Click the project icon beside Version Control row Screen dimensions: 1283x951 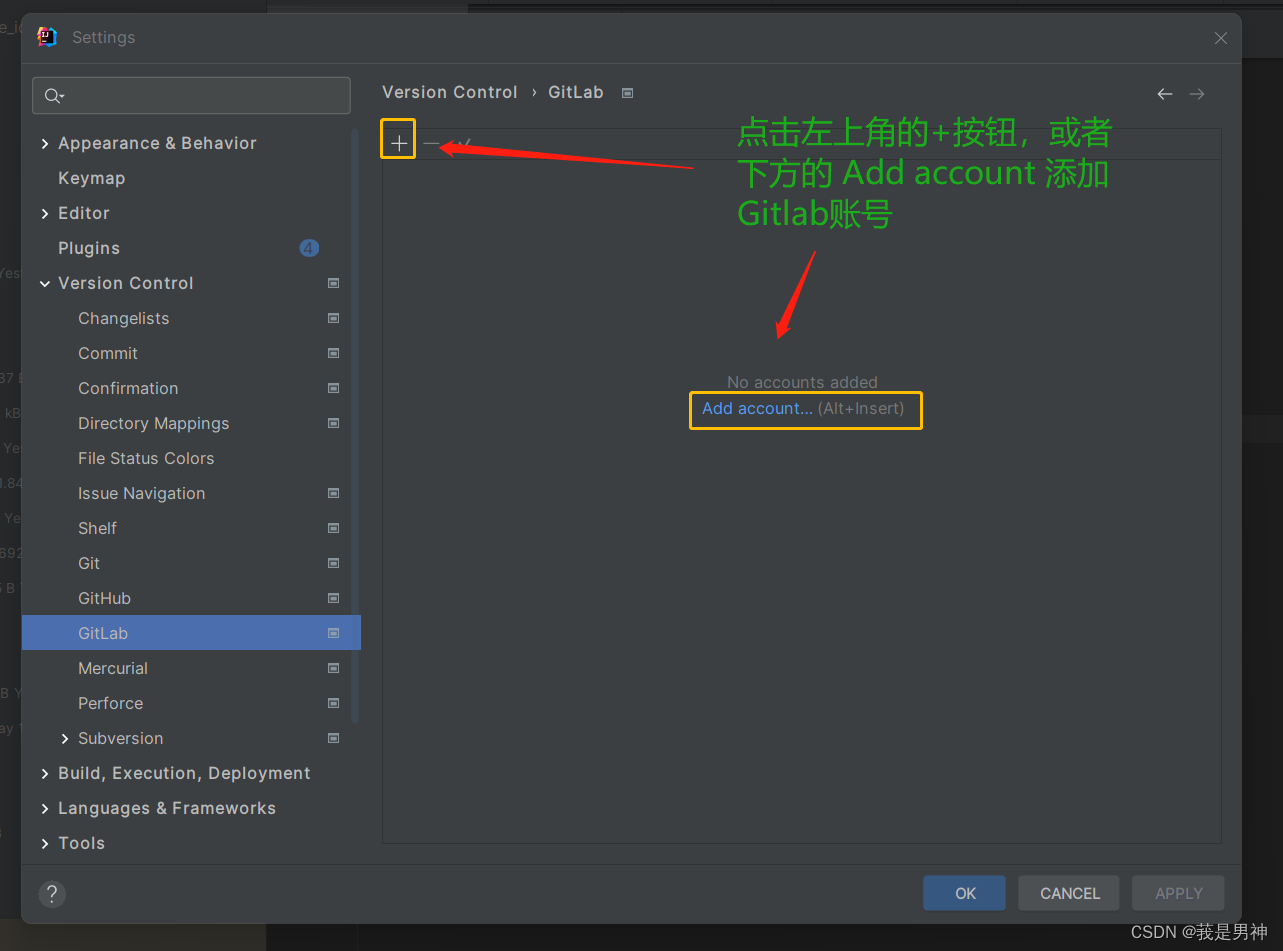(x=334, y=283)
